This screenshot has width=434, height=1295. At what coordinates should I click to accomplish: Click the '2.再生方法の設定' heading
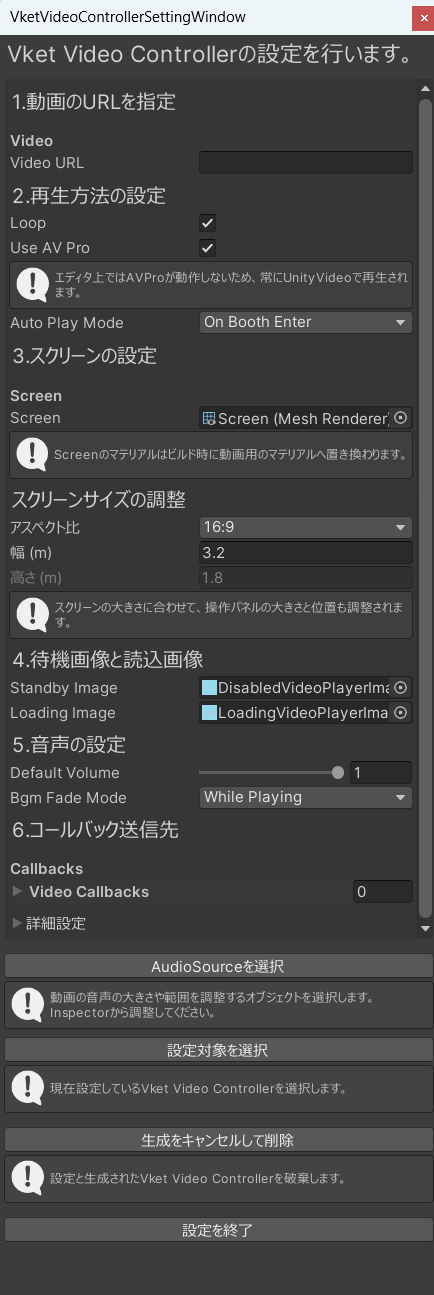[88, 196]
